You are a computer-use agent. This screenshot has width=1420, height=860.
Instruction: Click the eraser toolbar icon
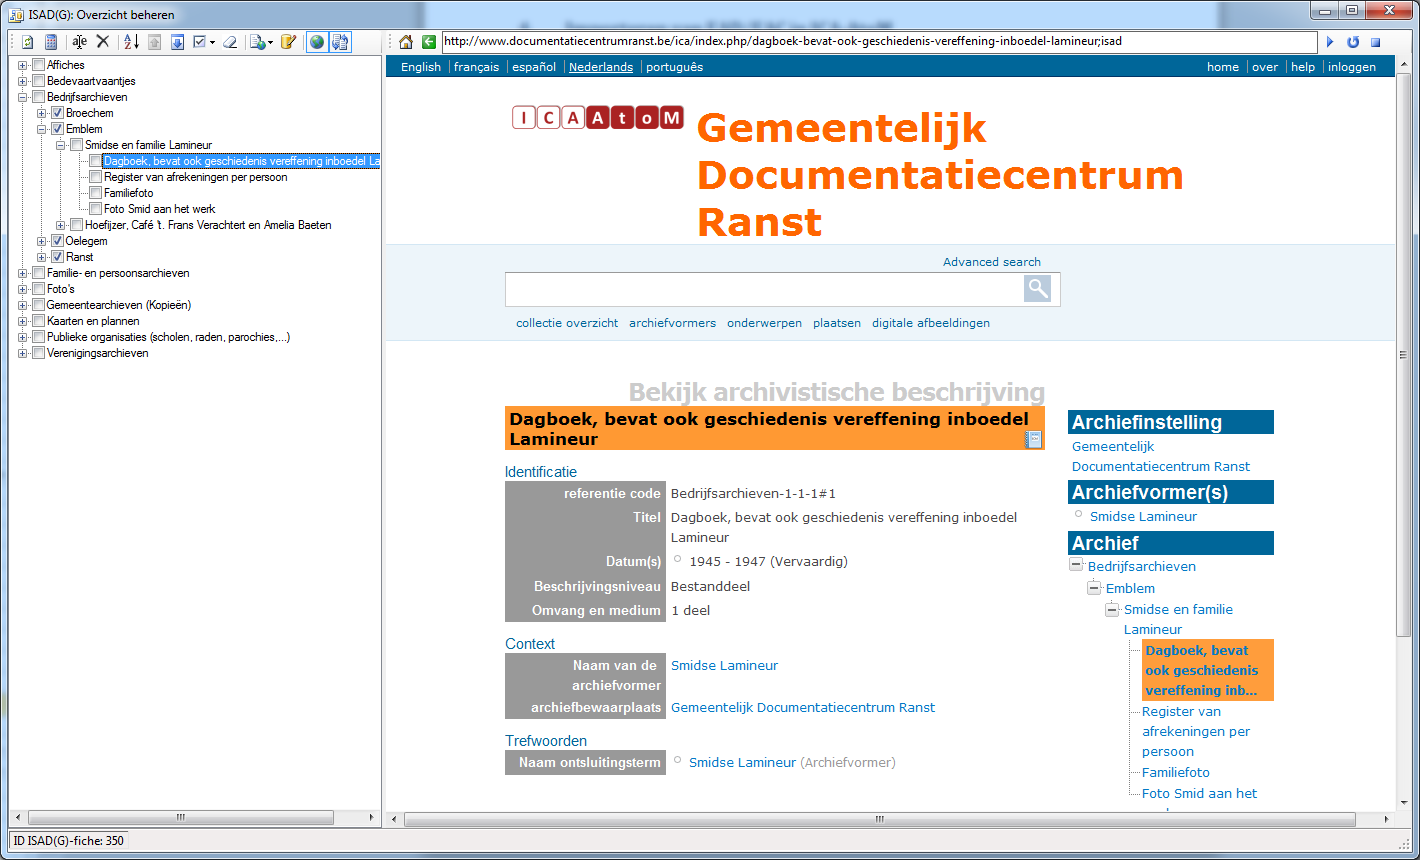point(229,42)
